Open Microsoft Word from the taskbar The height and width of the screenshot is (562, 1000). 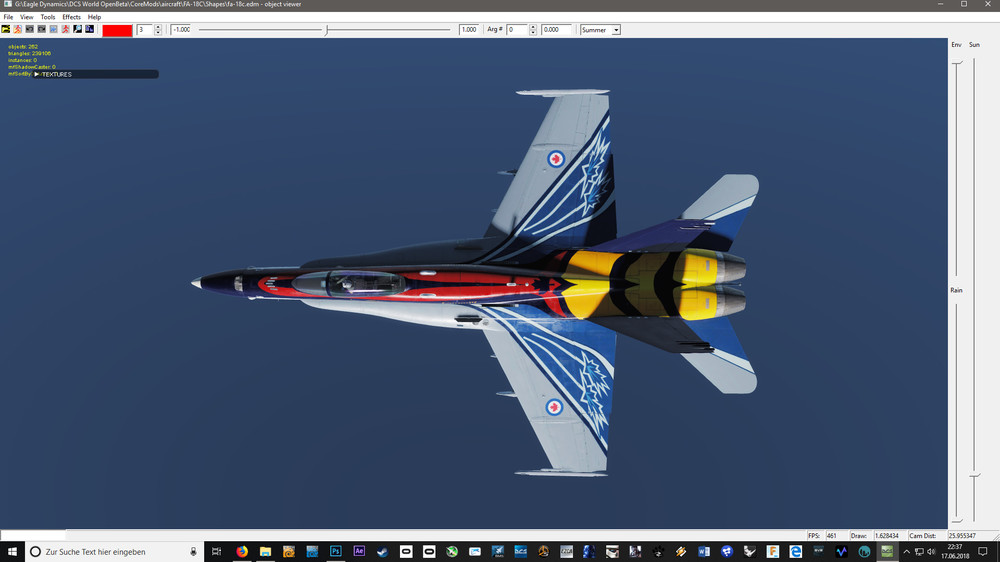703,551
